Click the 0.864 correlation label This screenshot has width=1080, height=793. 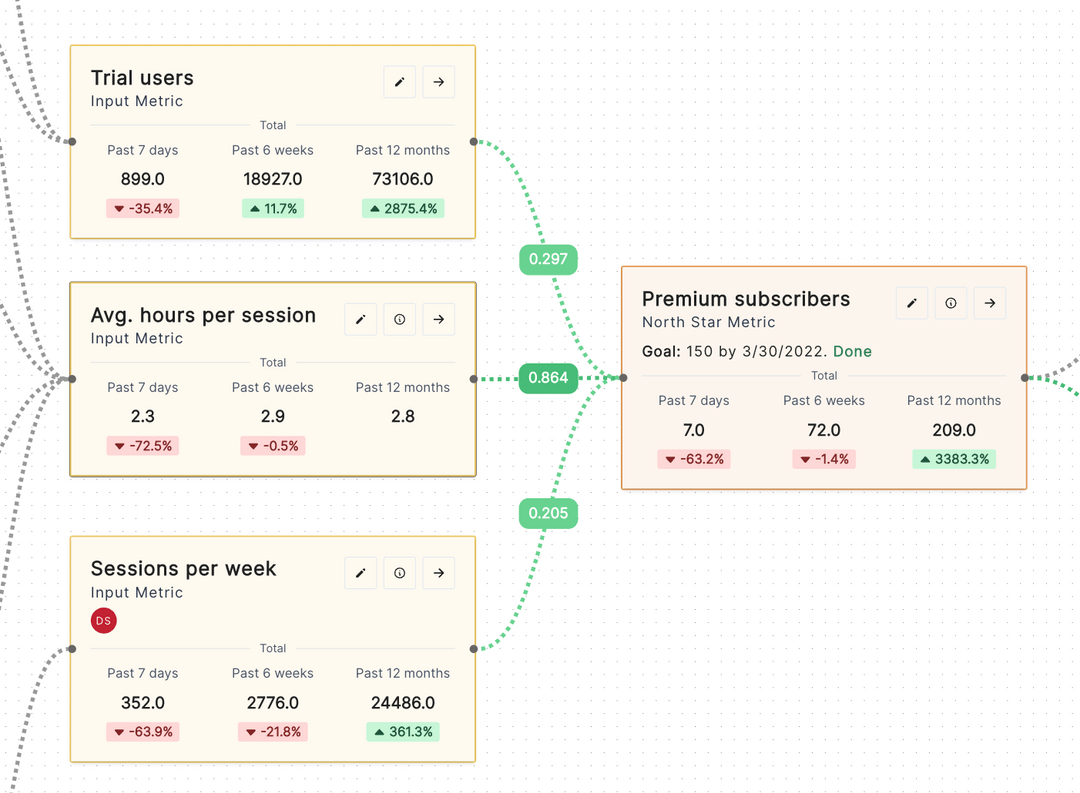click(x=548, y=378)
